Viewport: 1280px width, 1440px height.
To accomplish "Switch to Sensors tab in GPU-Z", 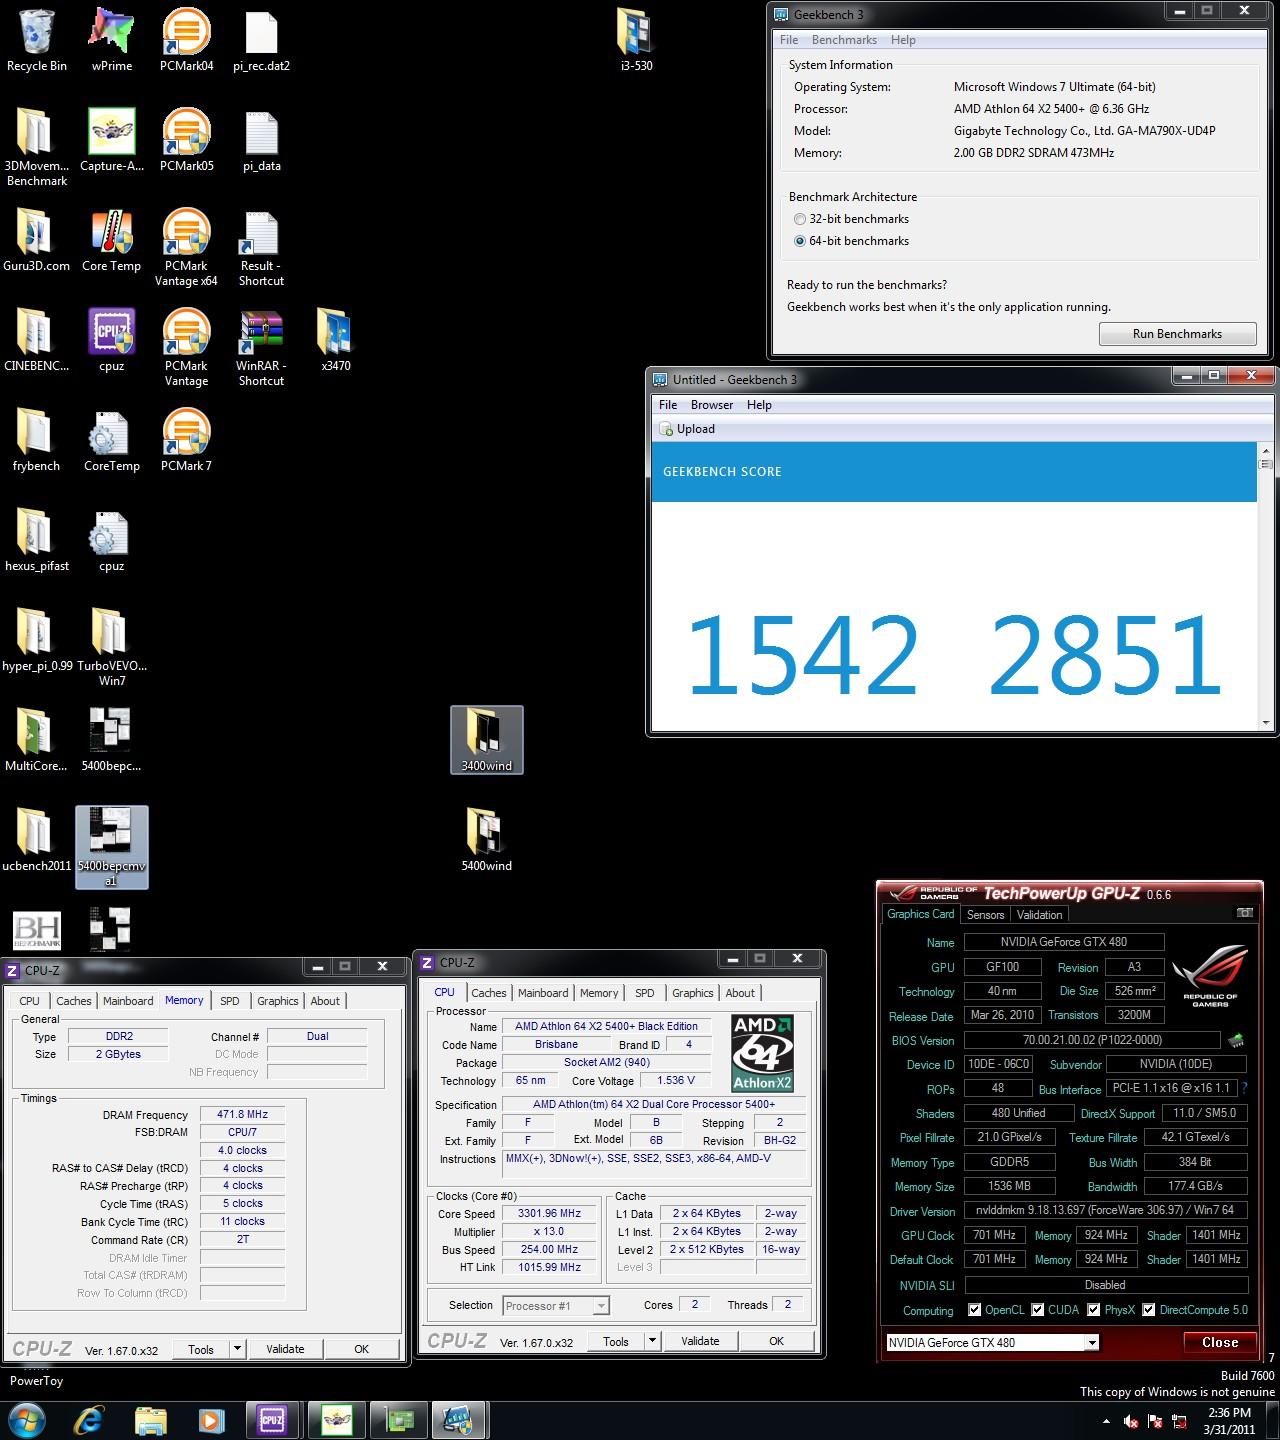I will click(985, 915).
